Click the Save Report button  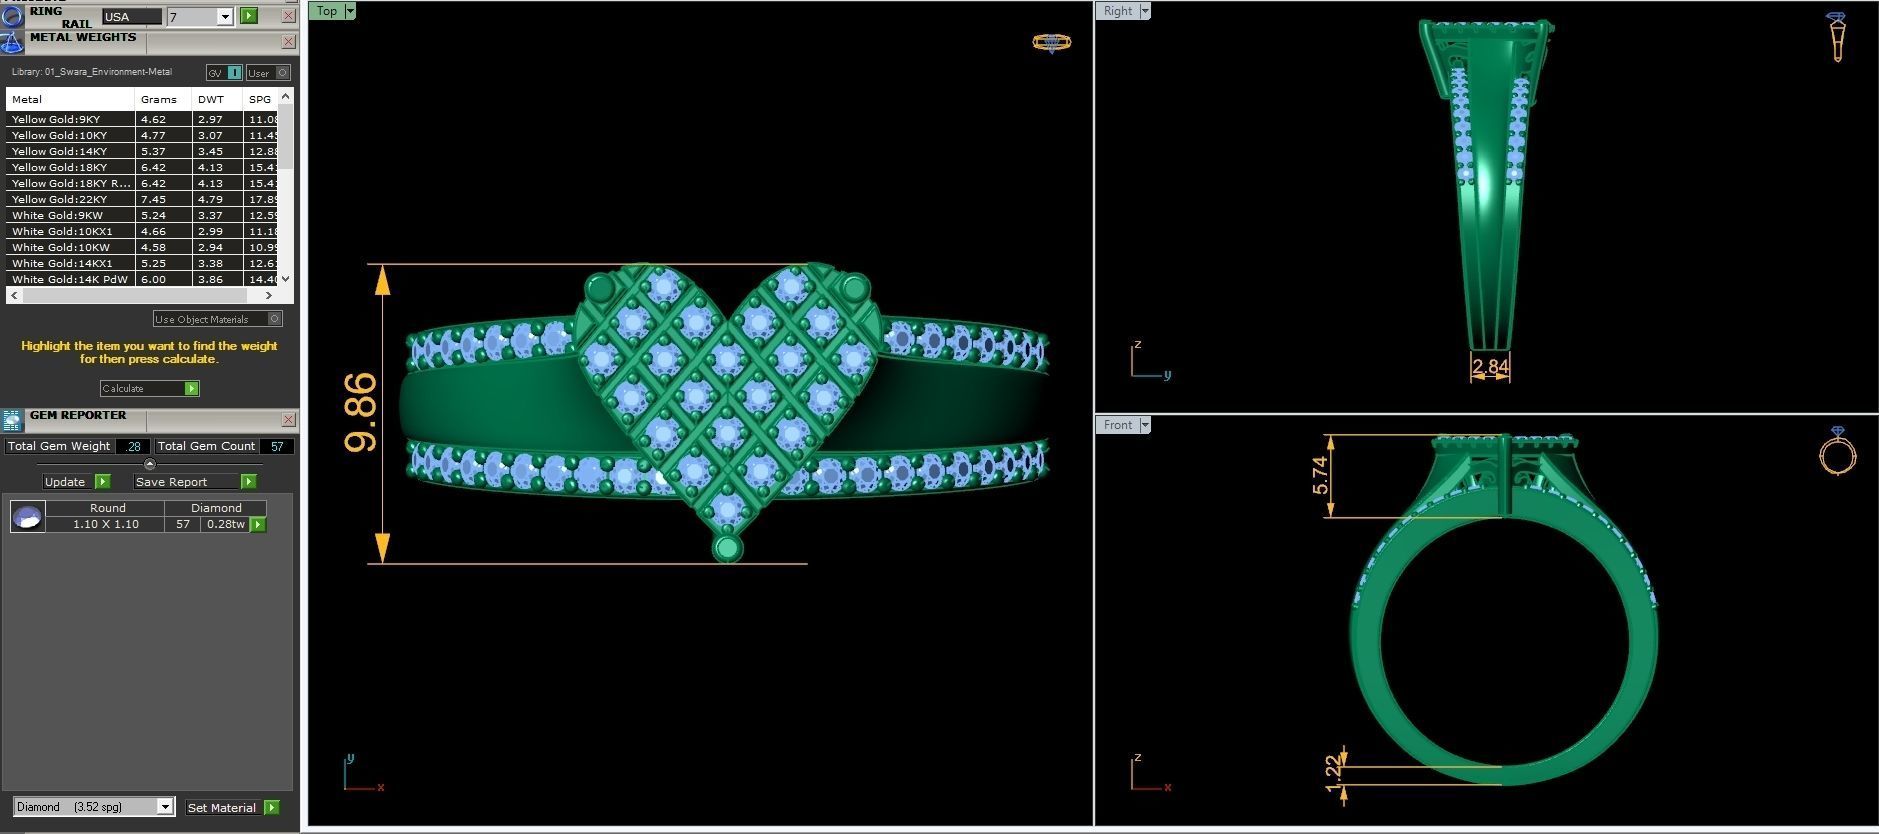[187, 482]
